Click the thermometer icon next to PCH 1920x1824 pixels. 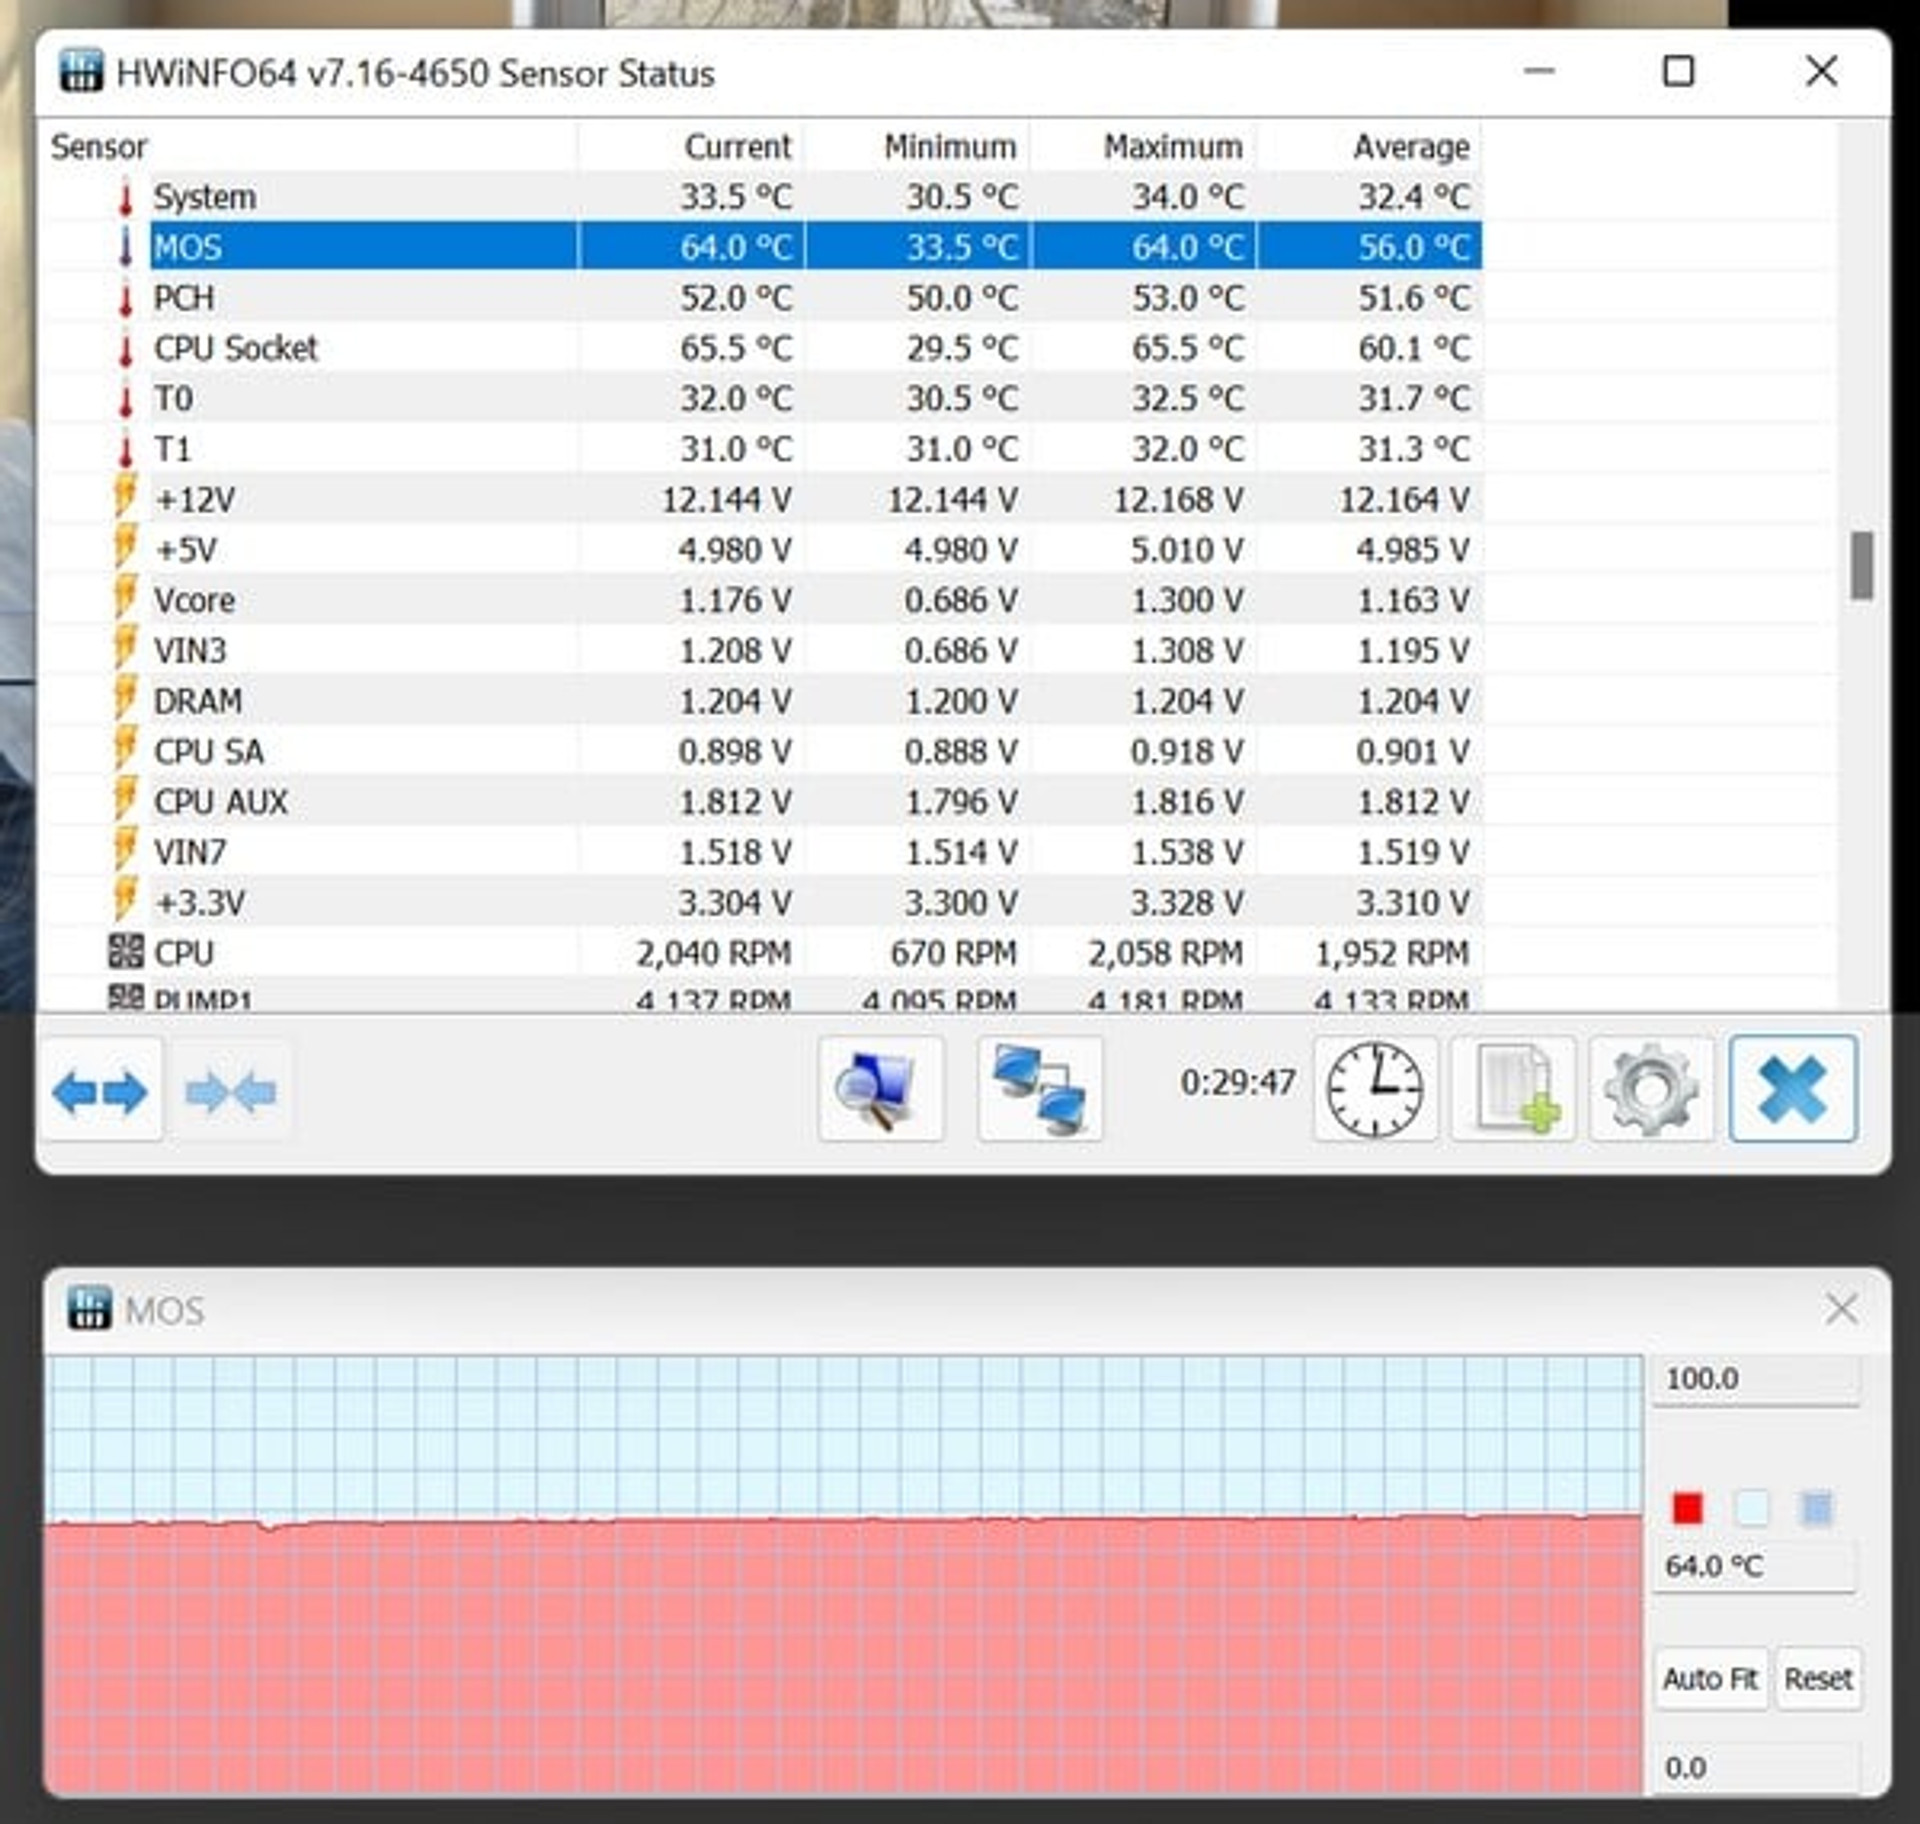tap(126, 298)
